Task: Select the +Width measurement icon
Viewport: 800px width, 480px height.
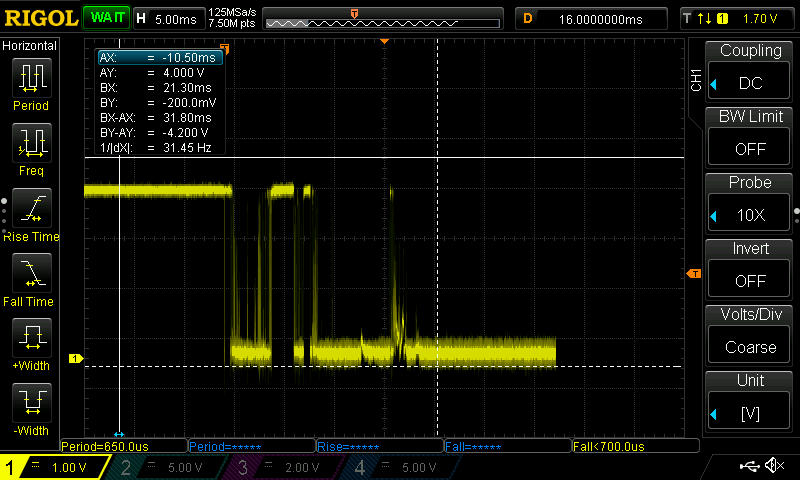Action: pos(31,339)
